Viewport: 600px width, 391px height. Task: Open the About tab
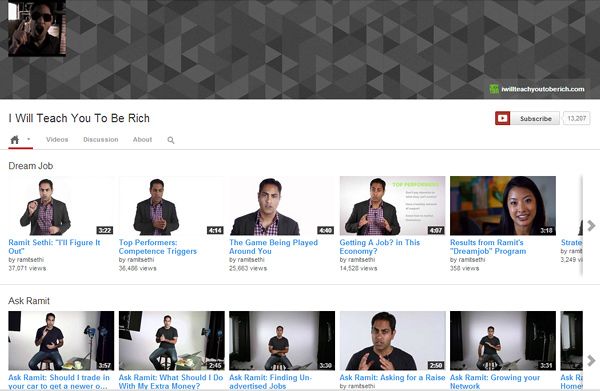coord(142,140)
